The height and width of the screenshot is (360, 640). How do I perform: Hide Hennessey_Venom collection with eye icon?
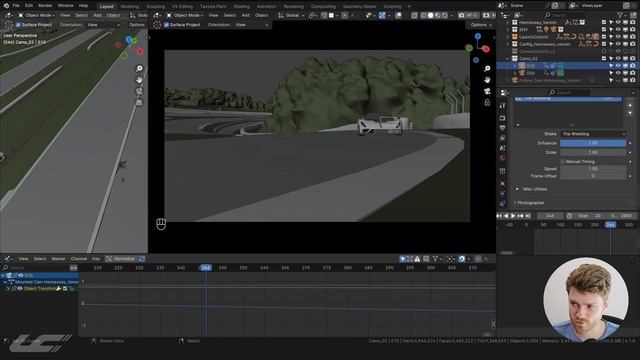pyautogui.click(x=618, y=22)
